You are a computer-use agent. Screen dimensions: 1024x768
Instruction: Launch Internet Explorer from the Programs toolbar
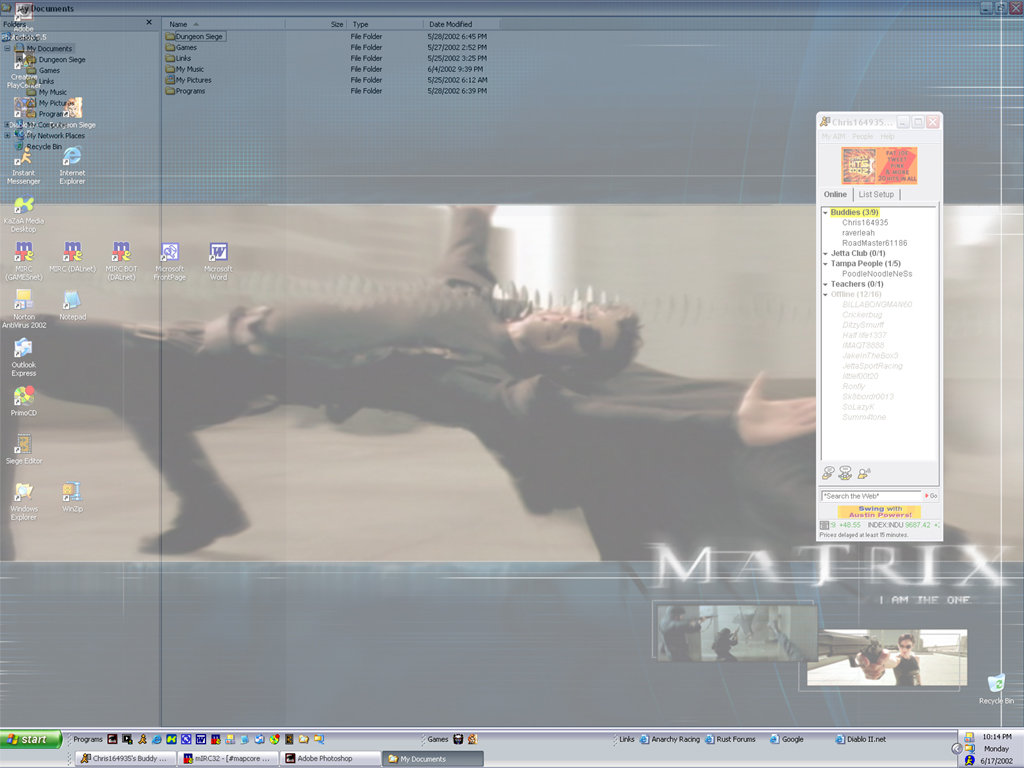[x=157, y=739]
